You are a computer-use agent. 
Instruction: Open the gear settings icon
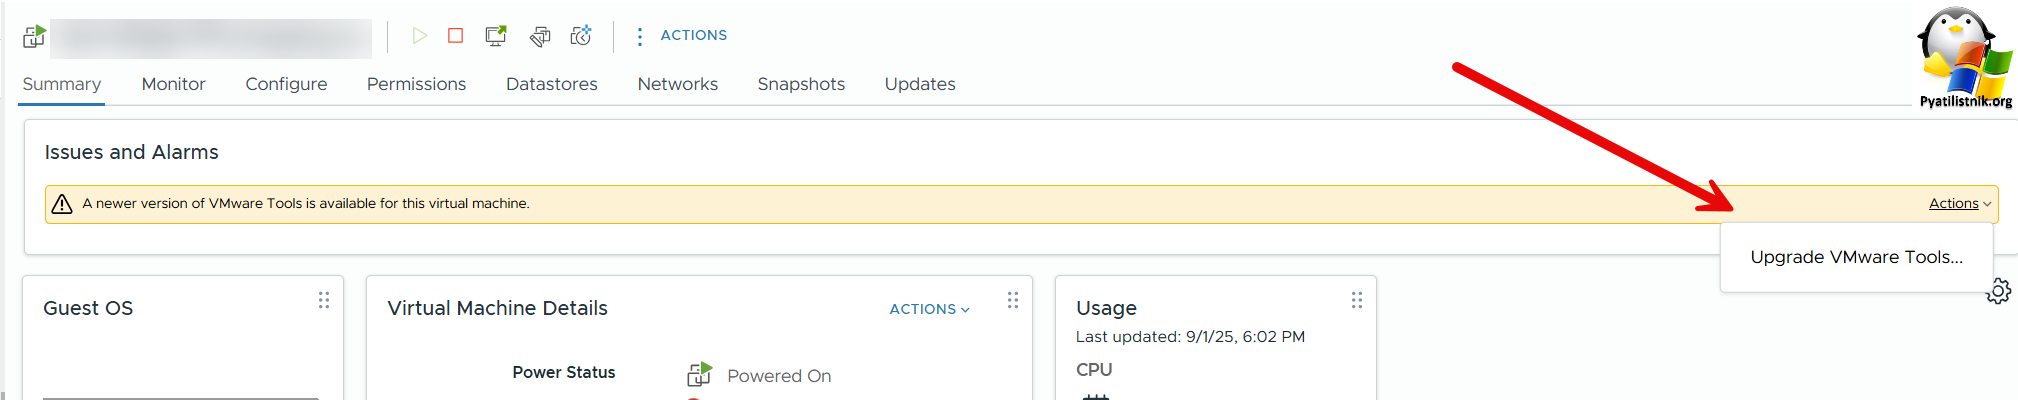(1998, 291)
